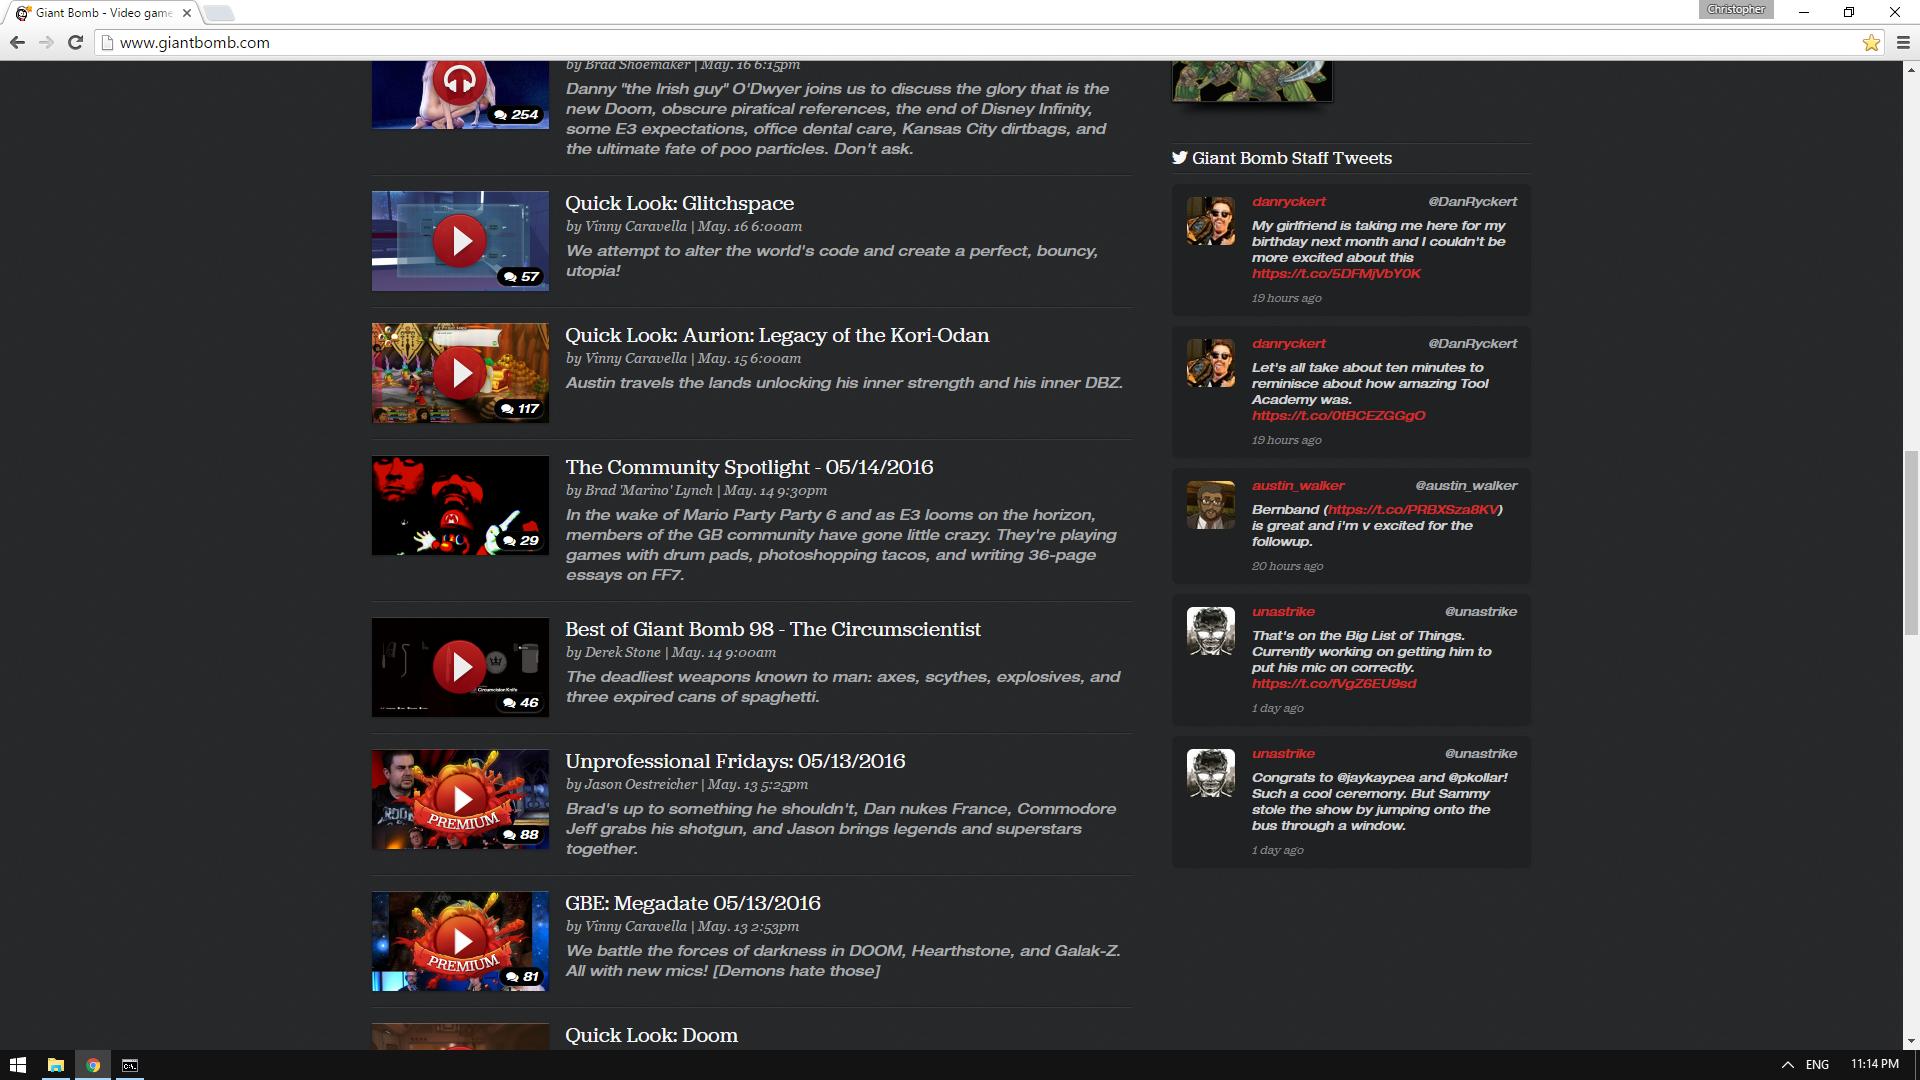Click the podcast headphones icon thumbnail
The width and height of the screenshot is (1920, 1080).
click(x=460, y=79)
